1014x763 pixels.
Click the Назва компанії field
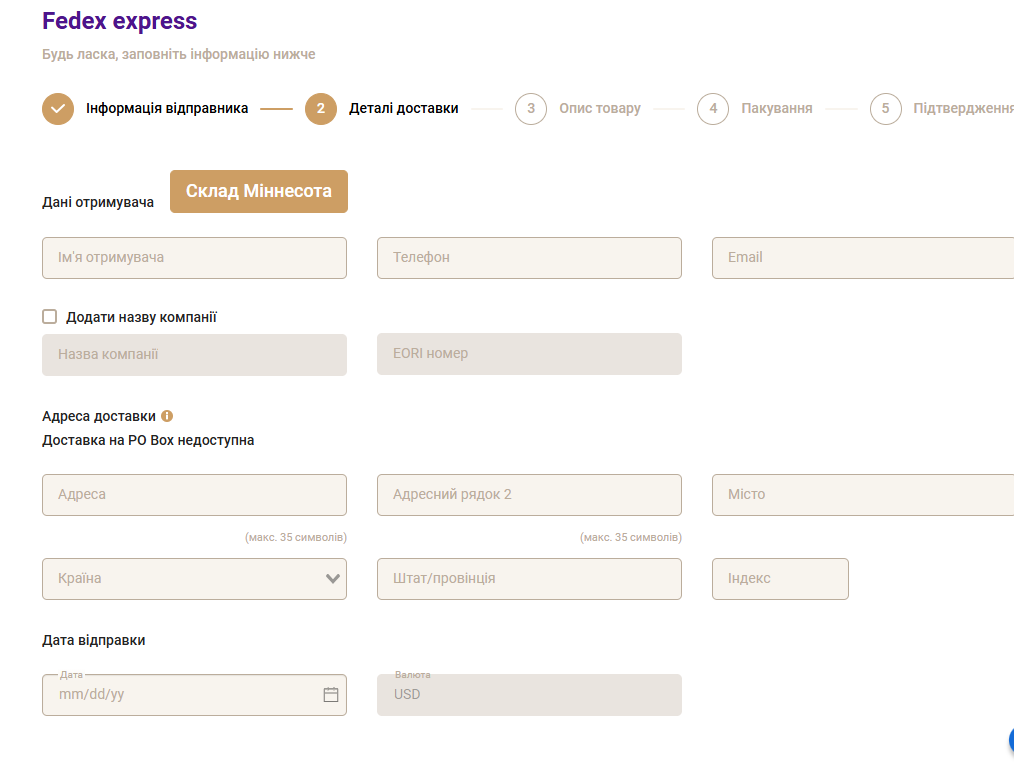195,355
